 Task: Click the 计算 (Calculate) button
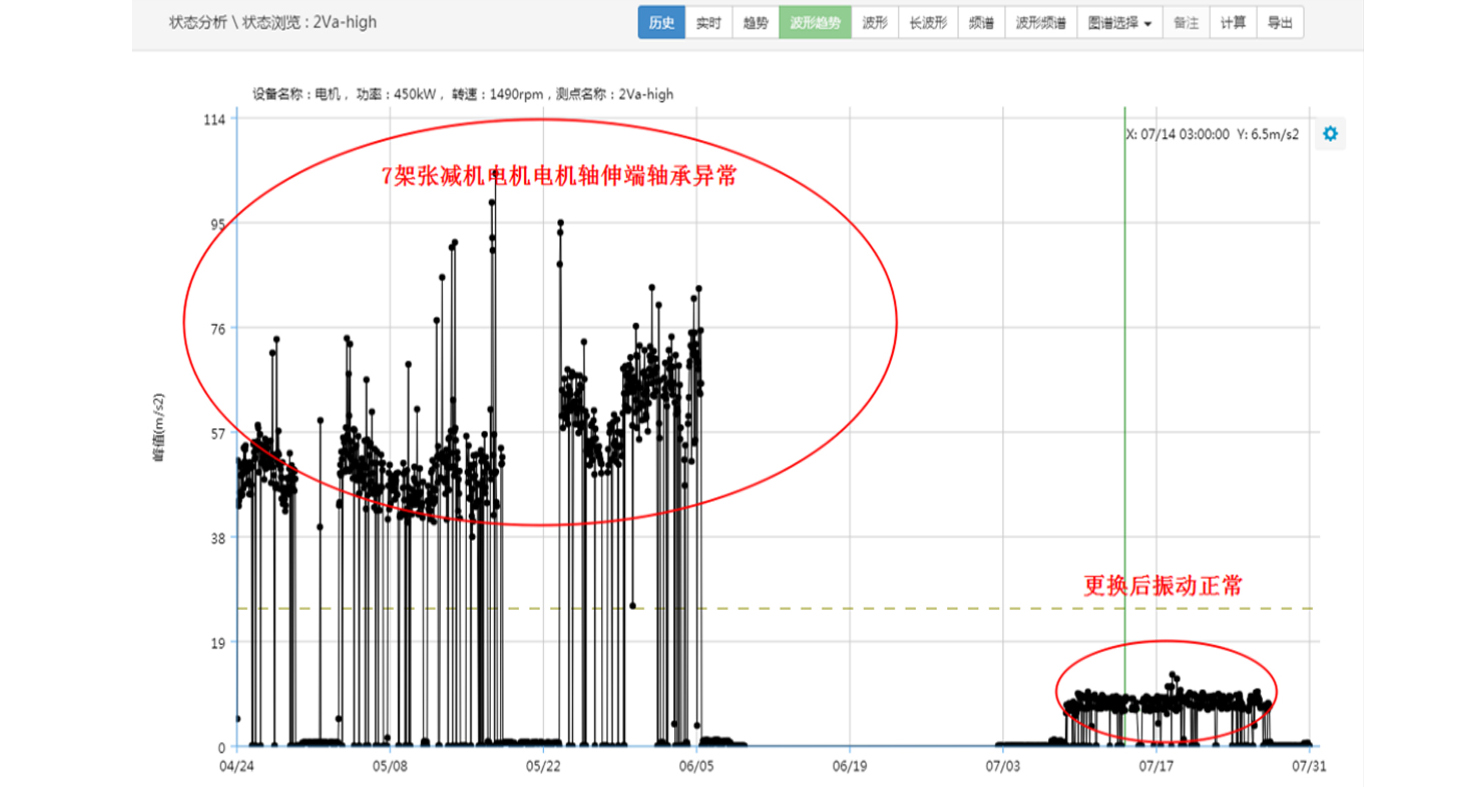click(x=1233, y=23)
